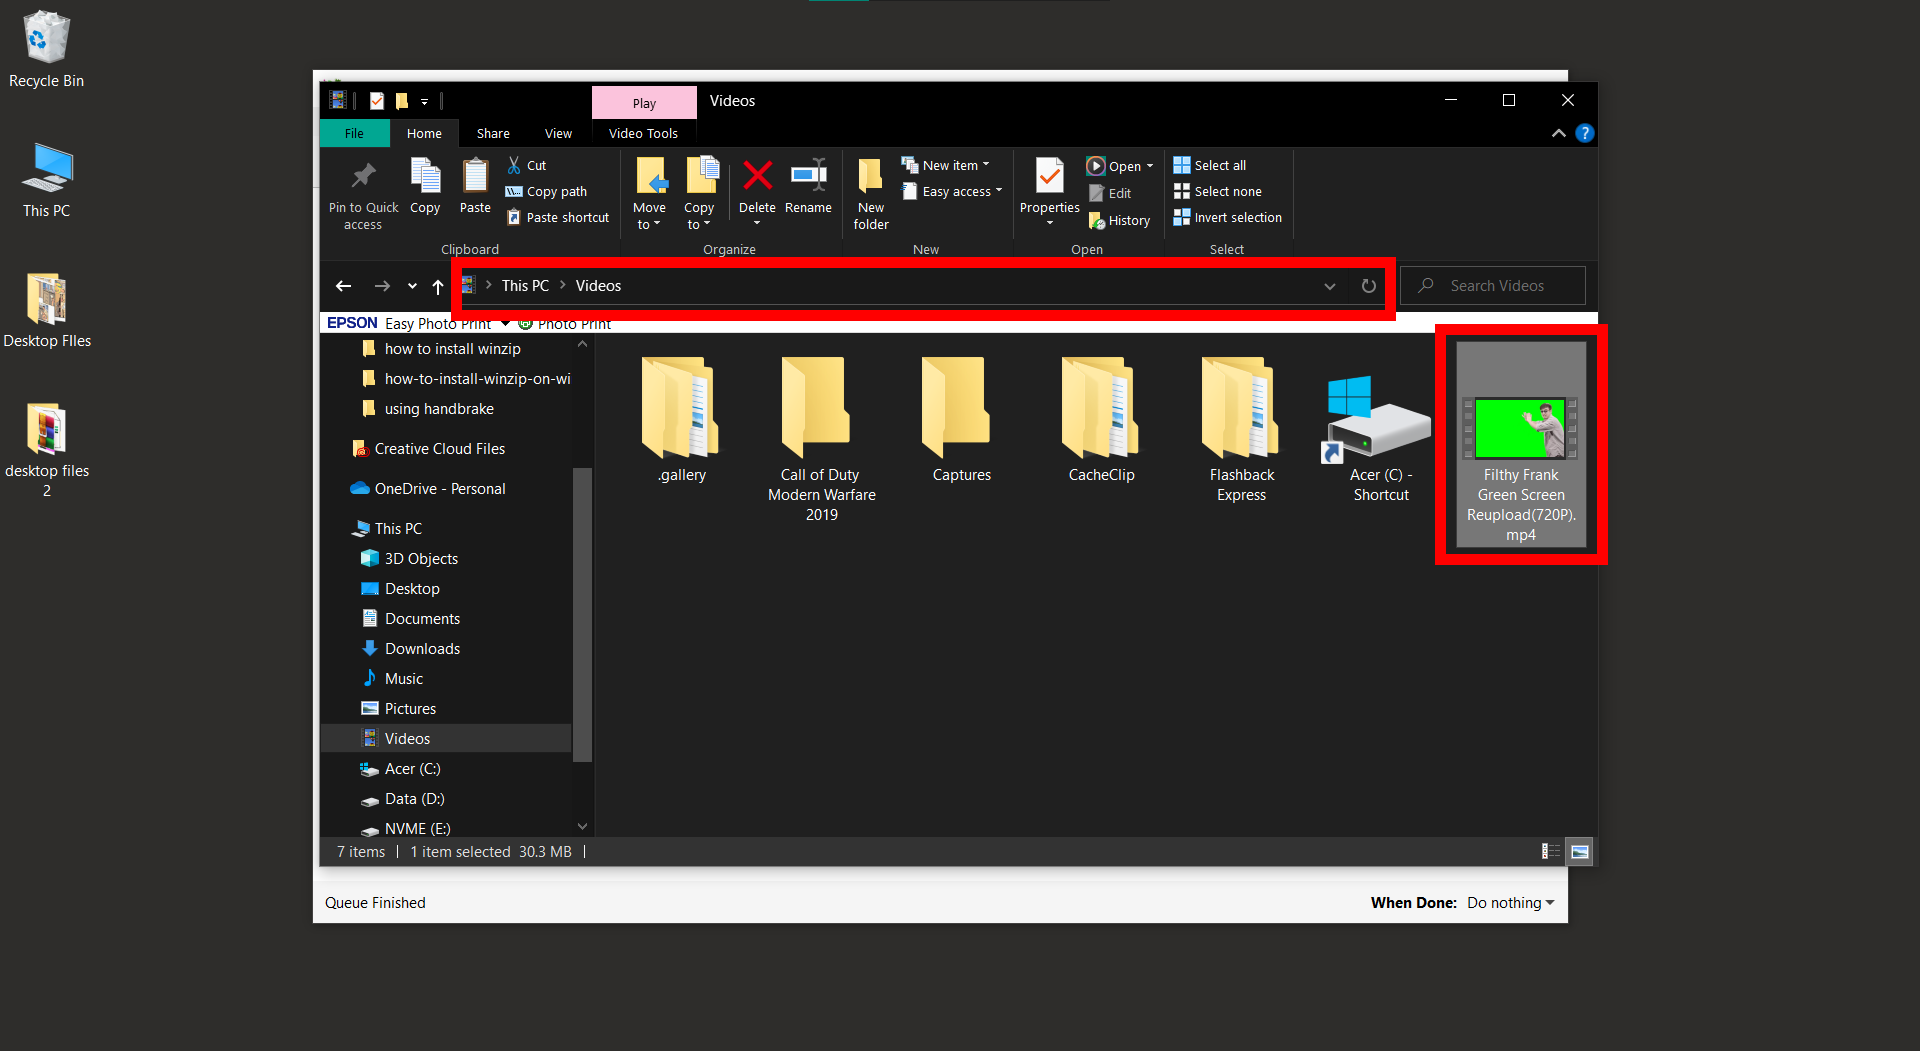Toggle large thumbnails view in the status bar
1920x1051 pixels.
coord(1578,851)
